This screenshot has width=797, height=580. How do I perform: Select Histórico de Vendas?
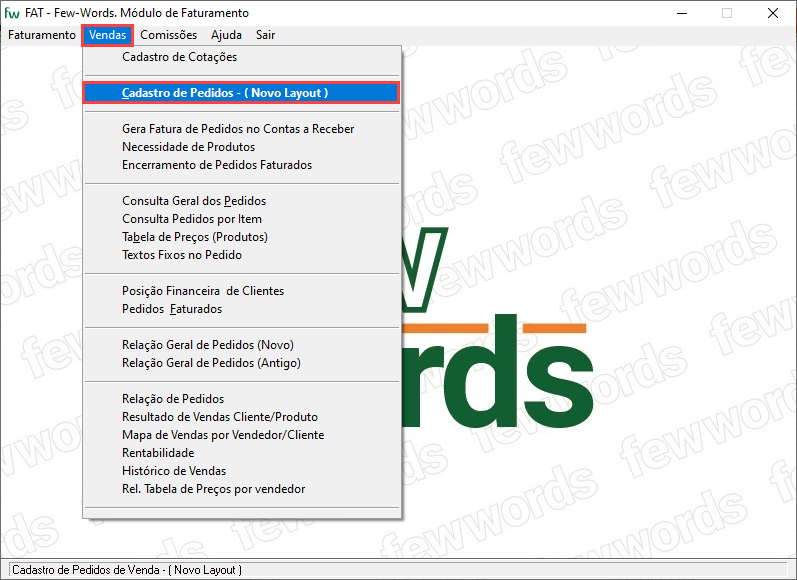(x=241, y=471)
